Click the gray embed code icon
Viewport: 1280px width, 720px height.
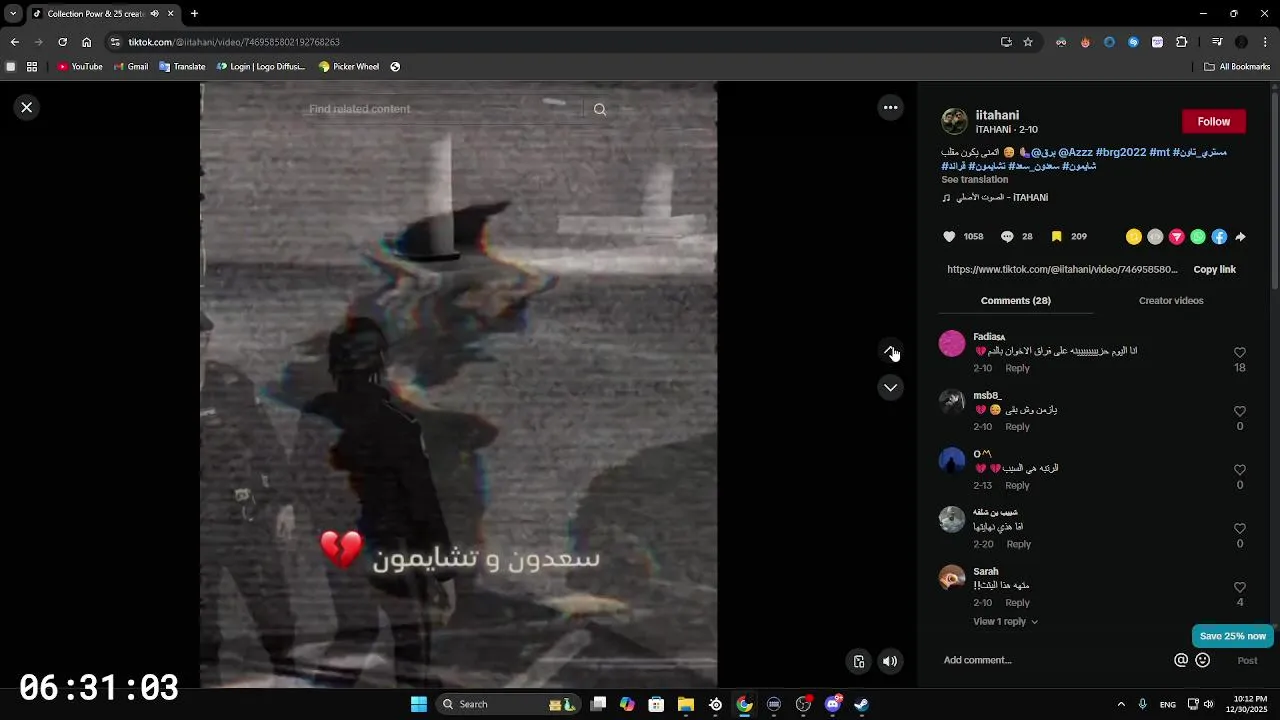coord(1155,237)
